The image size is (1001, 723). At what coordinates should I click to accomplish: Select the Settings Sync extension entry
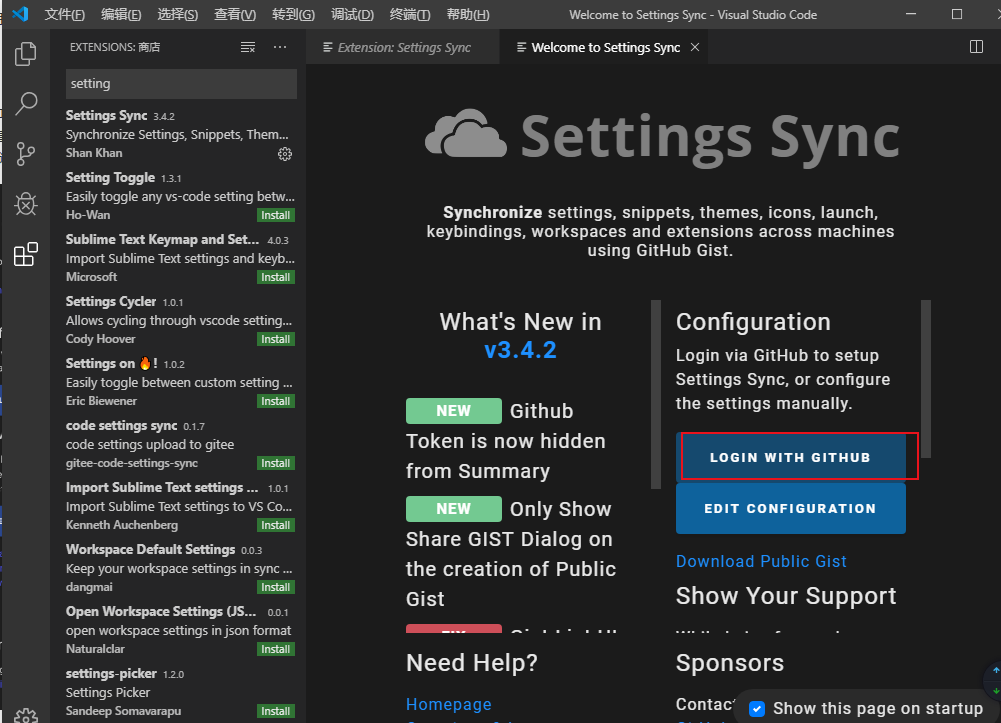point(179,134)
